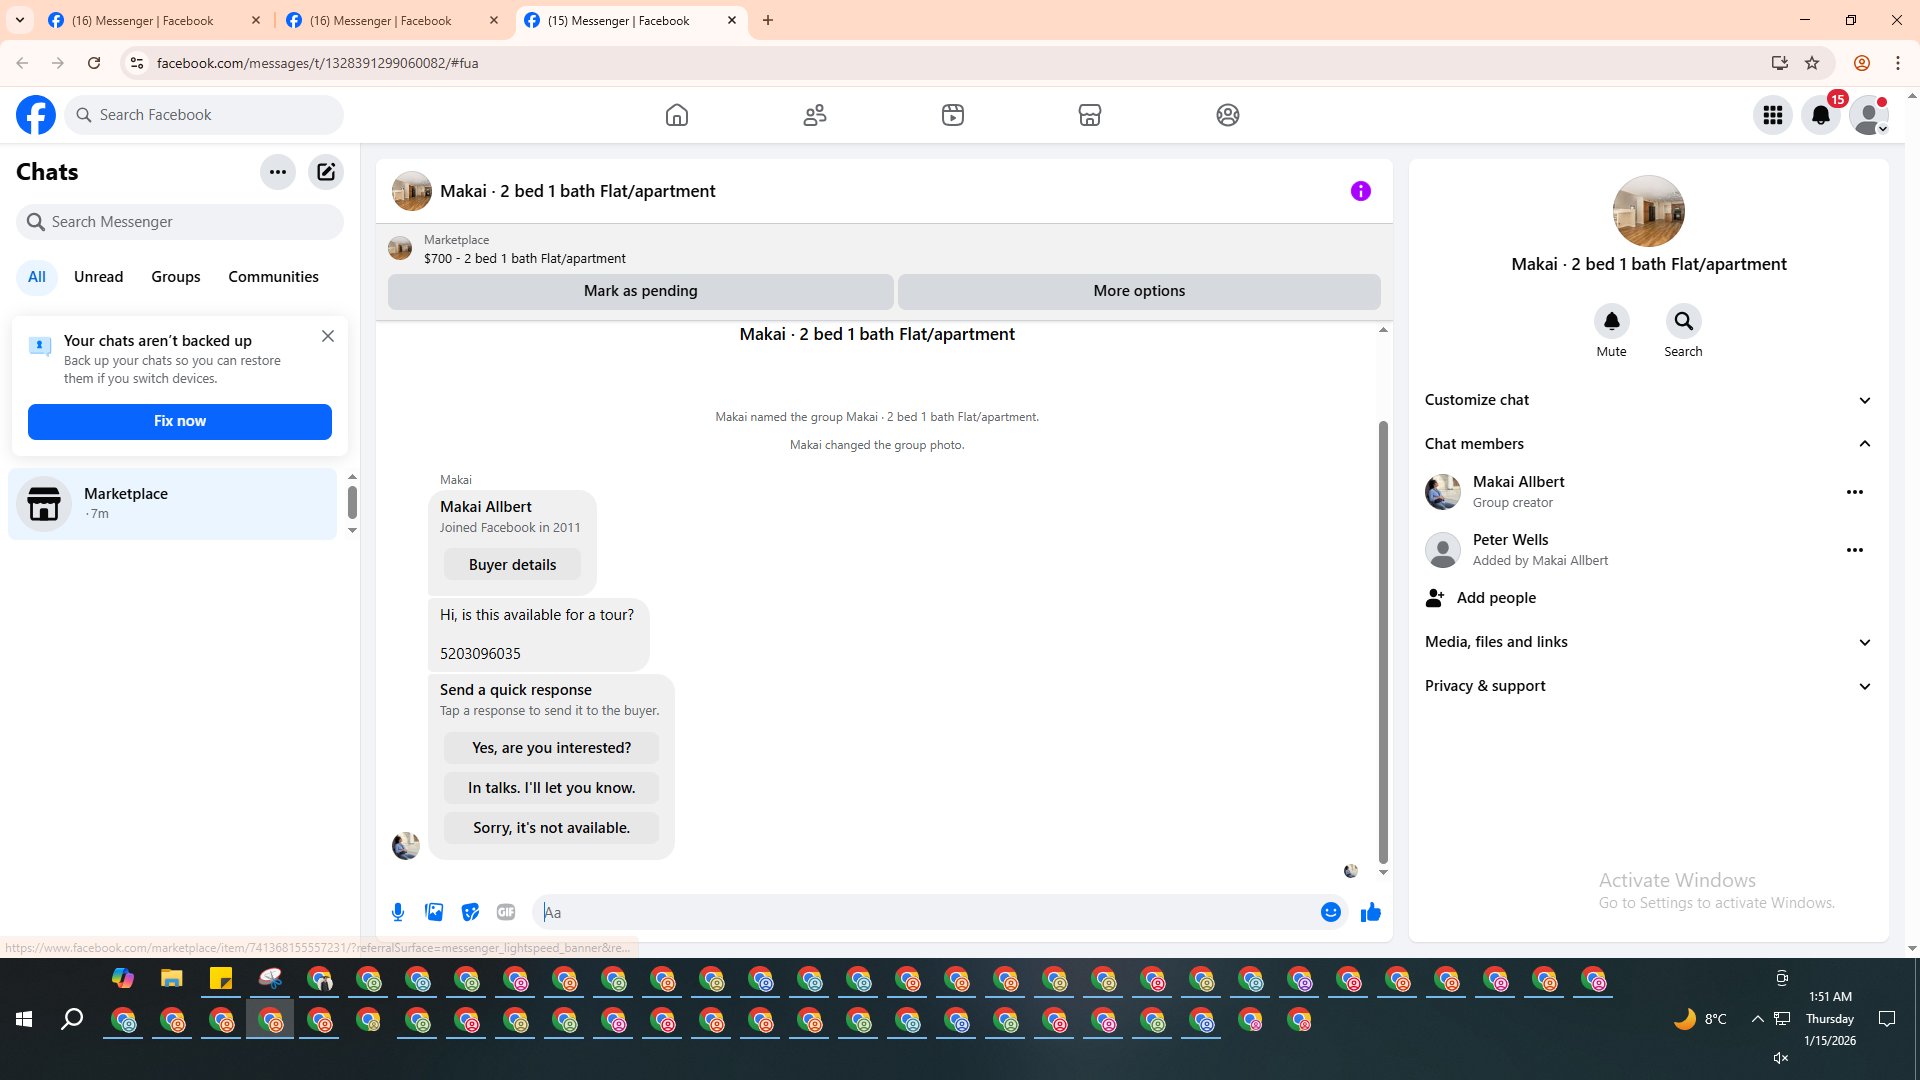Toggle the conversation information panel
The height and width of the screenshot is (1080, 1920).
[x=1360, y=191]
